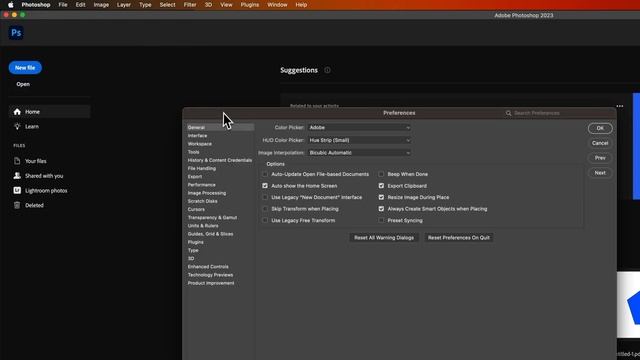This screenshot has width=640, height=360.
Task: Enable Skip Transform when Placing
Action: [265, 209]
